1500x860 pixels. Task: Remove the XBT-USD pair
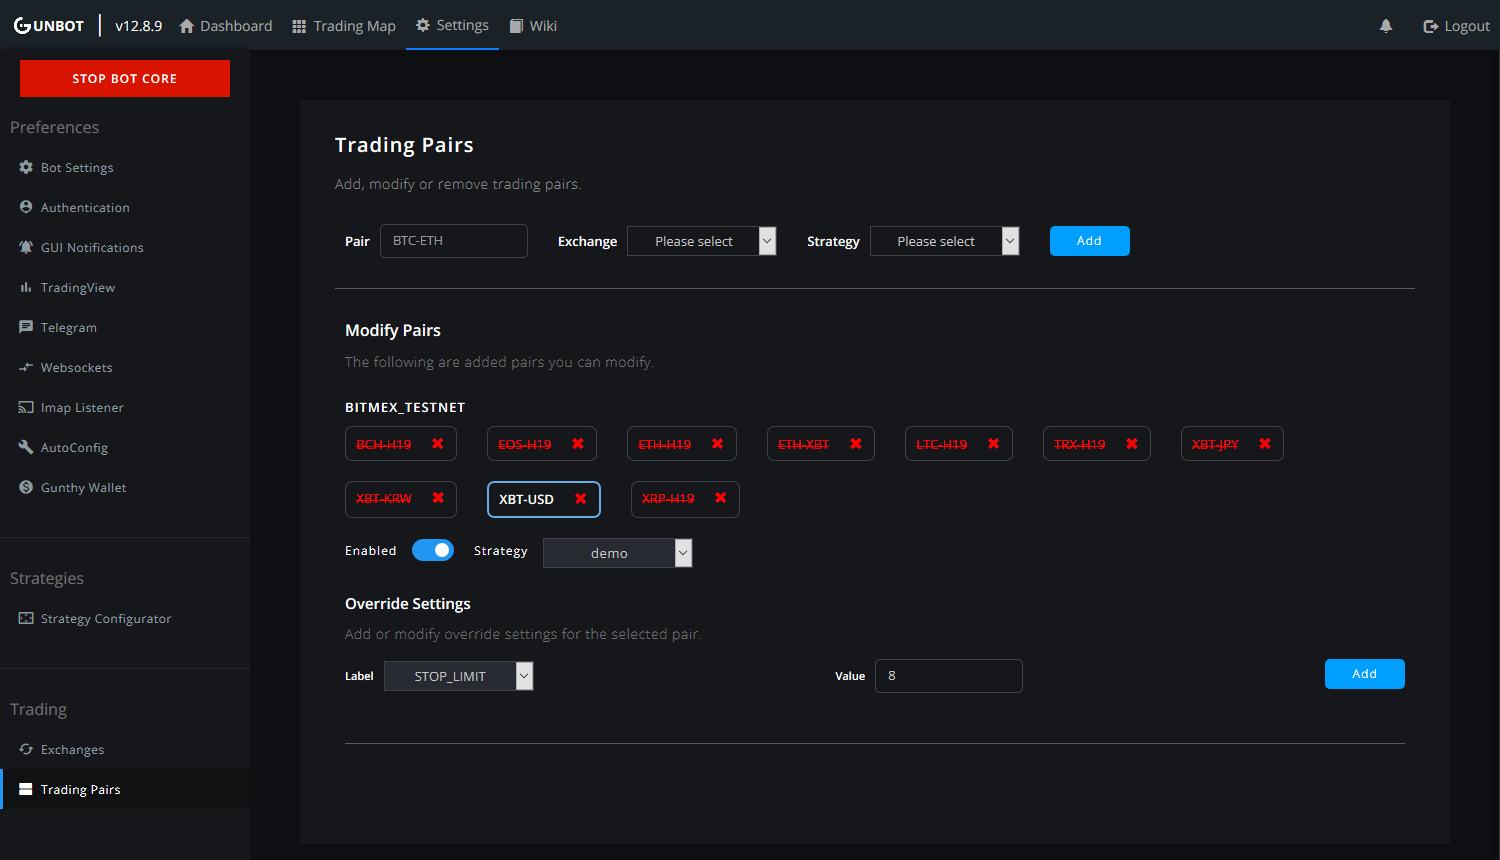point(581,499)
